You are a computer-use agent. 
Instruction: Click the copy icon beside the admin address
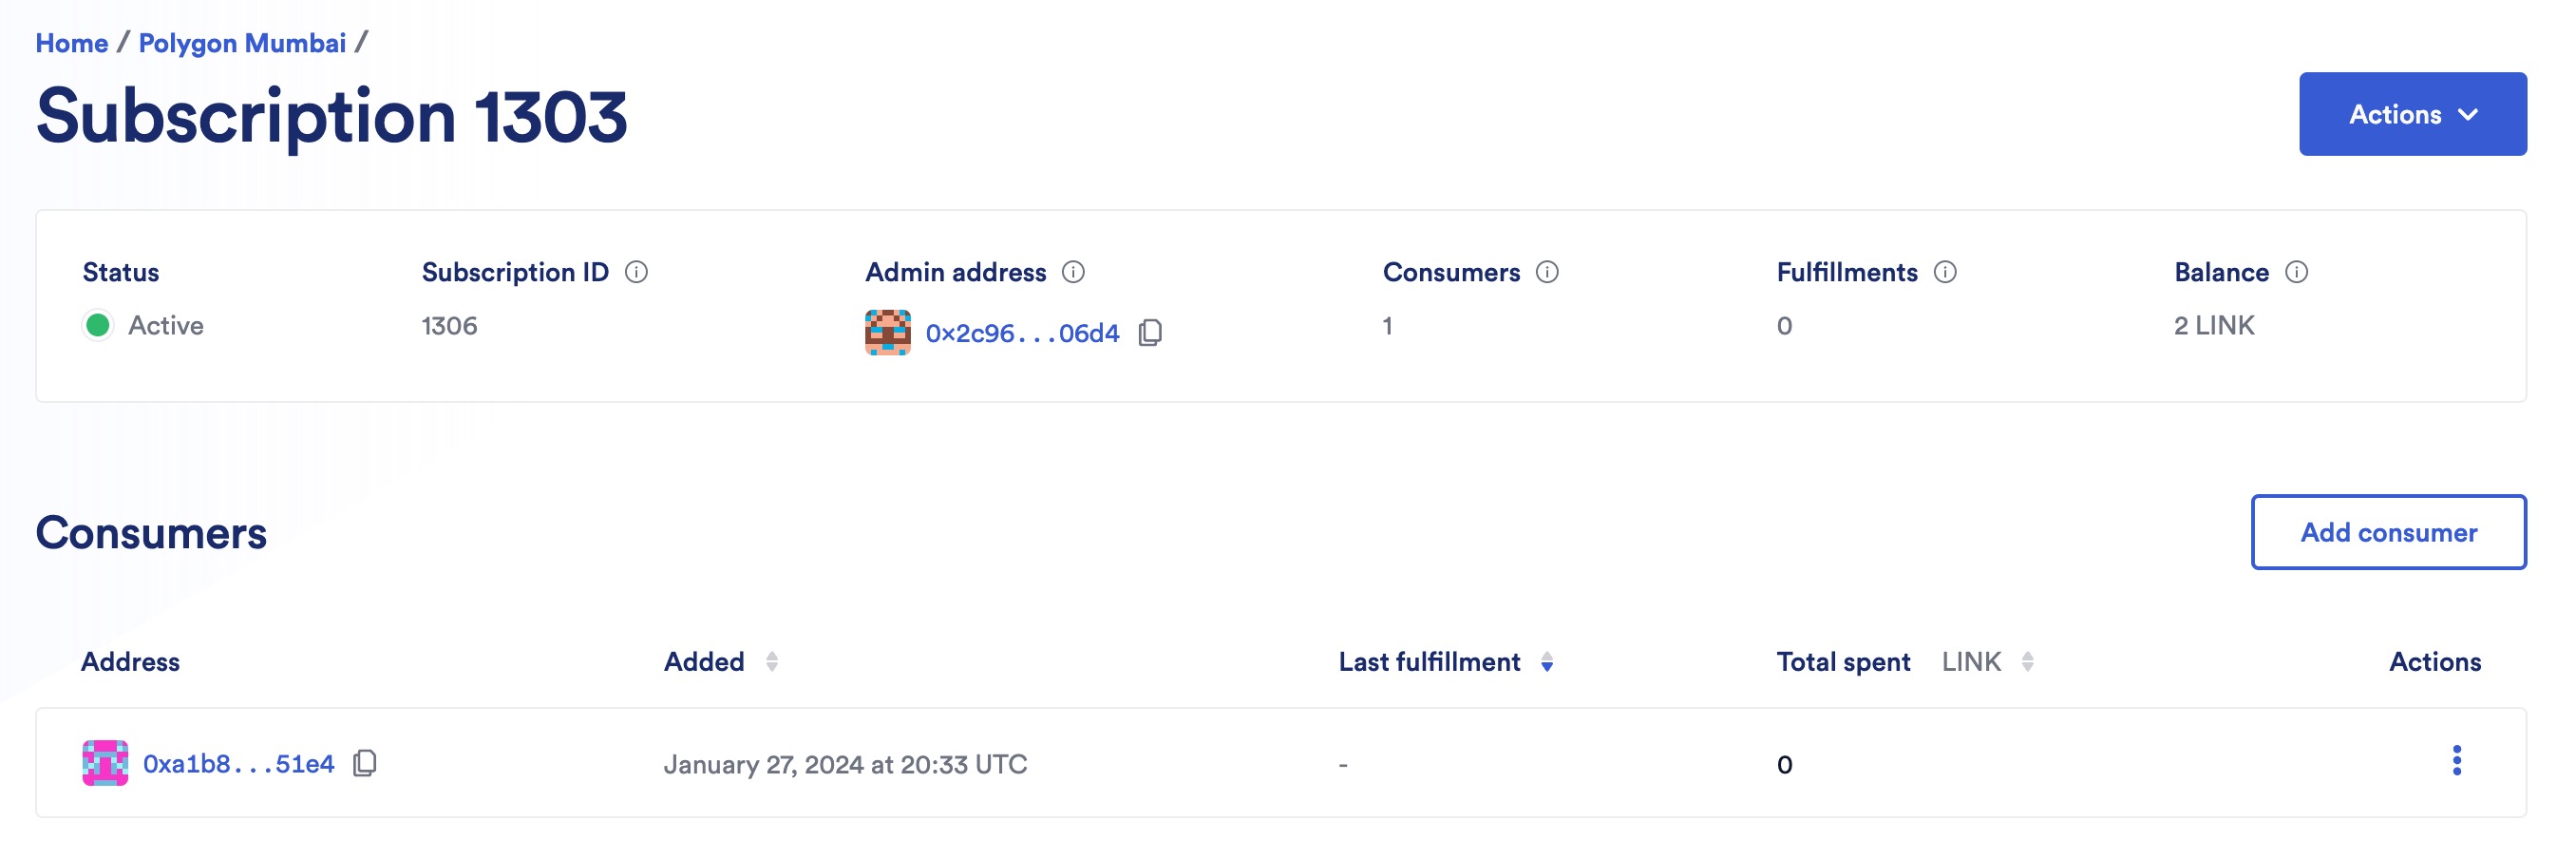[1151, 333]
